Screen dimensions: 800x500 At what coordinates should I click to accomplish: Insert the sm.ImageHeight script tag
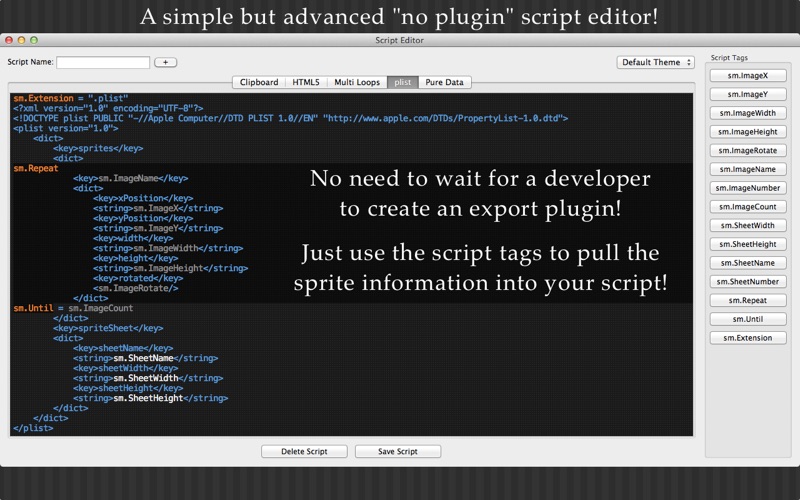pyautogui.click(x=747, y=132)
